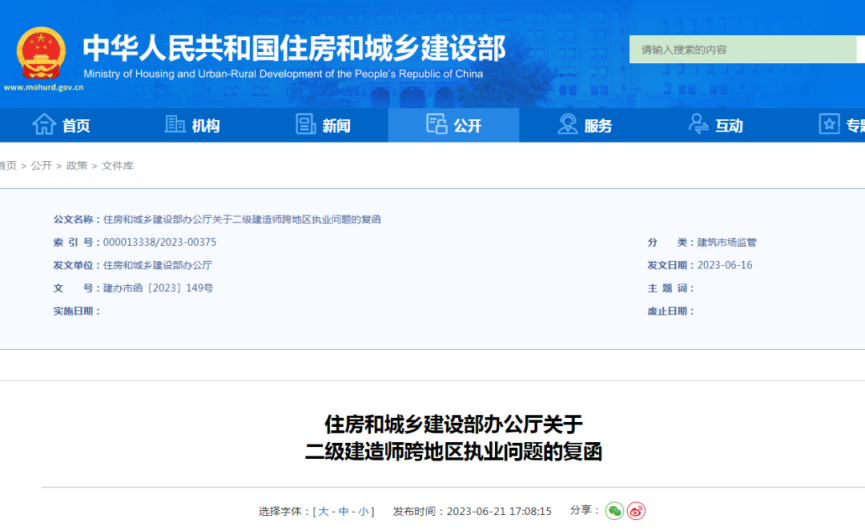Click the document-lock icon beside 公开
The image size is (865, 531).
[x=436, y=124]
